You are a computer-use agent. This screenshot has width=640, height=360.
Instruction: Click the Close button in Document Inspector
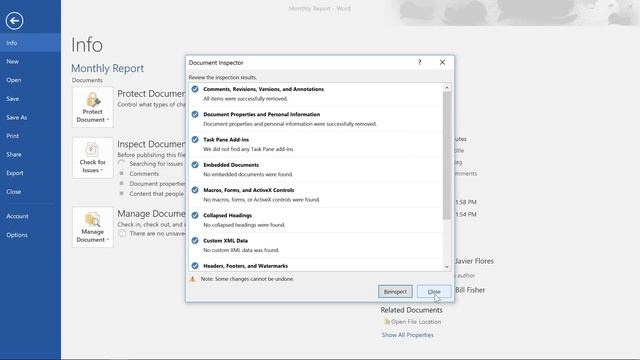tap(434, 291)
